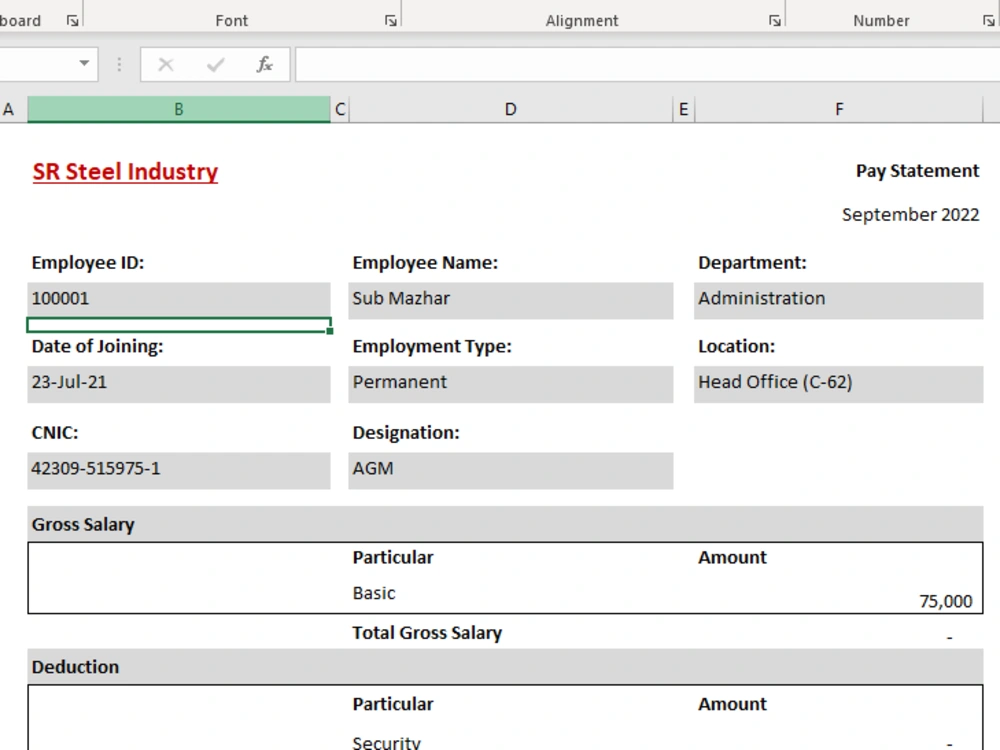The image size is (1000, 750).
Task: Select the Sub Mazhar name cell
Action: pos(510,300)
